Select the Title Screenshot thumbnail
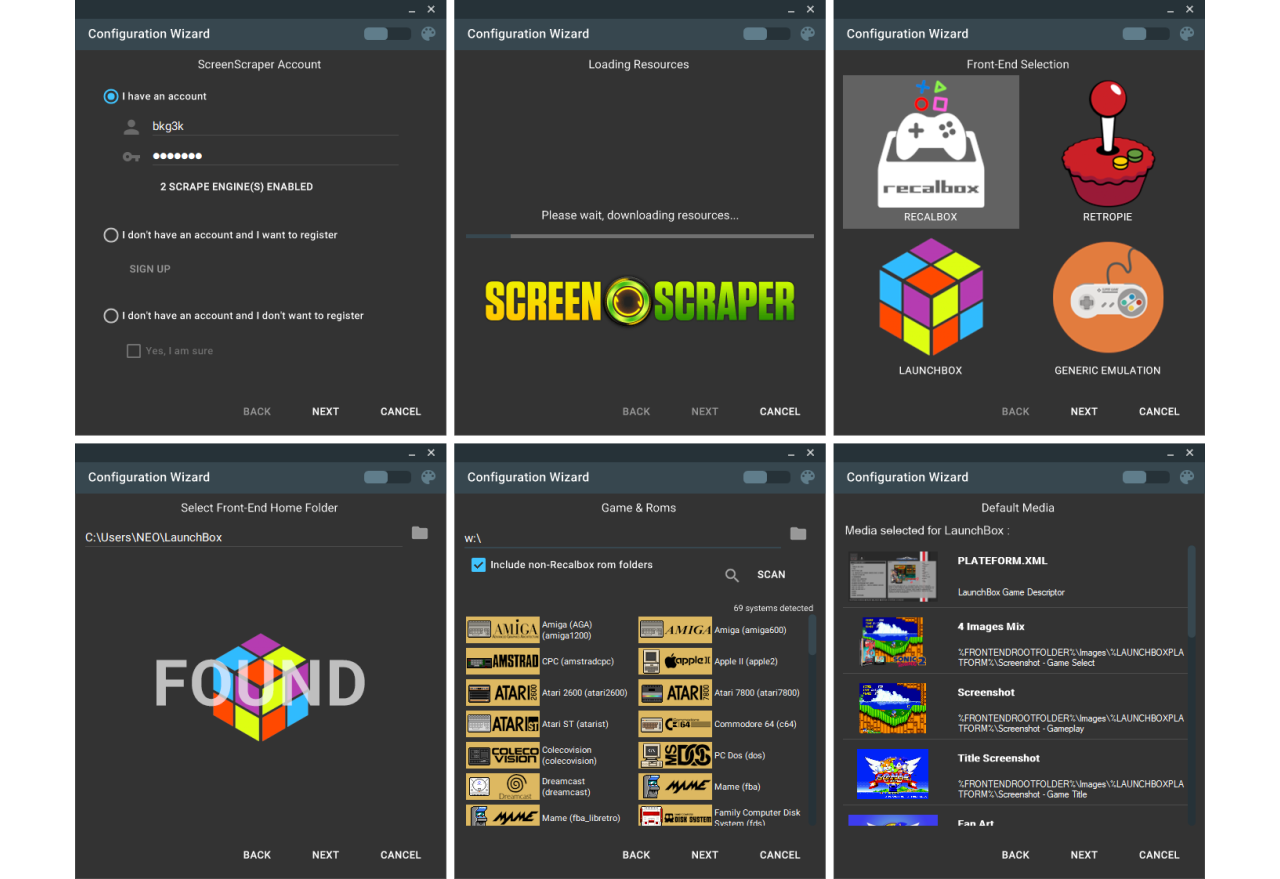Screen dimensions: 1280x879 click(x=893, y=774)
